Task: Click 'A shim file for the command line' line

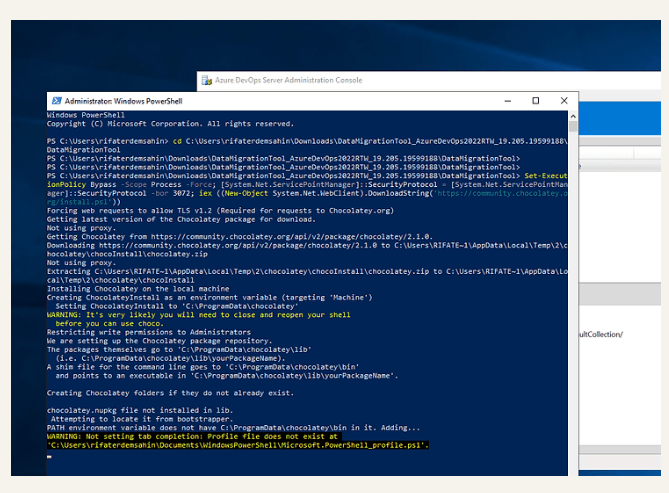Action: [203, 367]
